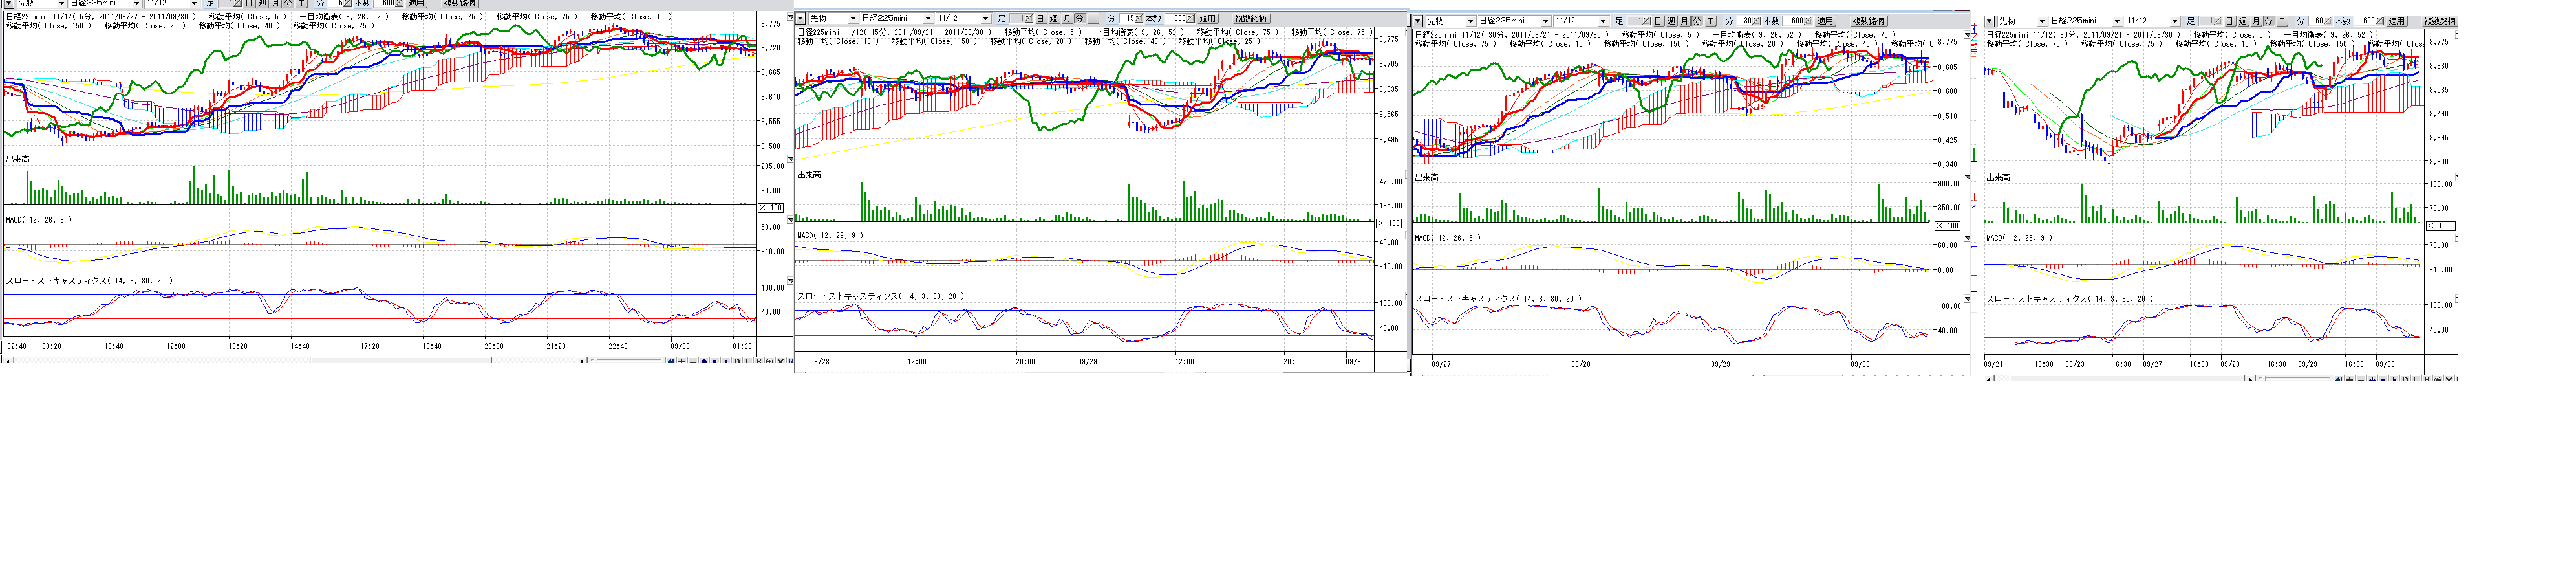Viewport: 2576px width, 585px height.
Task: Switch the 60-minute chart to monthly bars with 月
Action: pos(2255,21)
